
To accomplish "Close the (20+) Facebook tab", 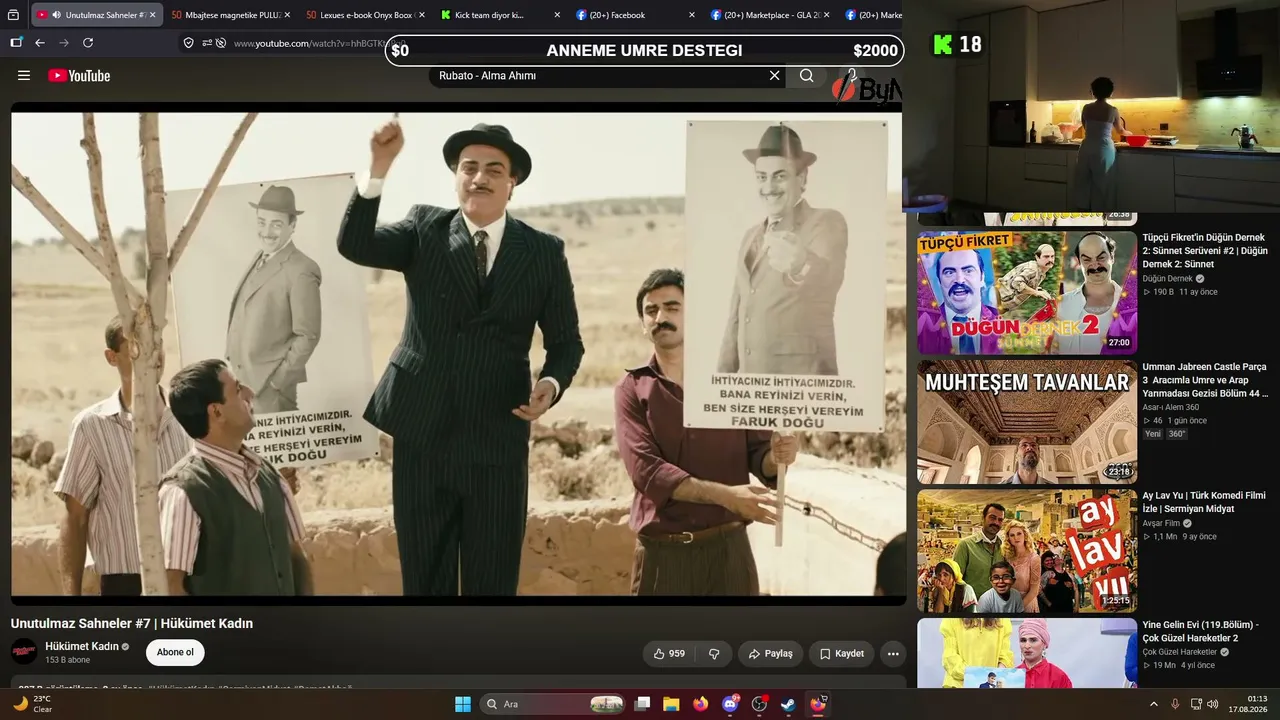I will coord(692,15).
